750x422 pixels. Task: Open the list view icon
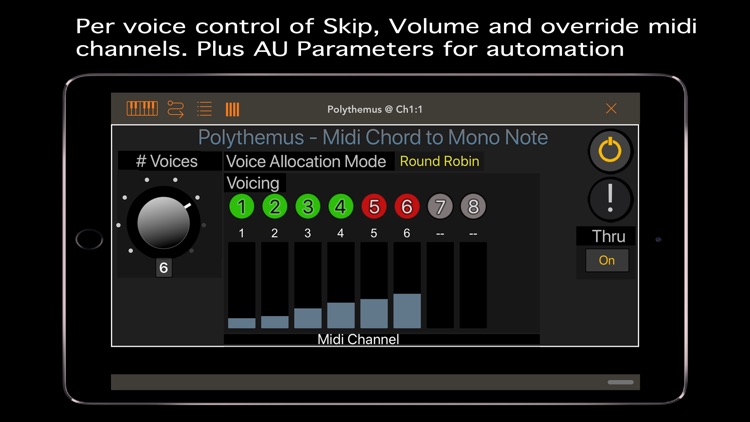(x=204, y=109)
